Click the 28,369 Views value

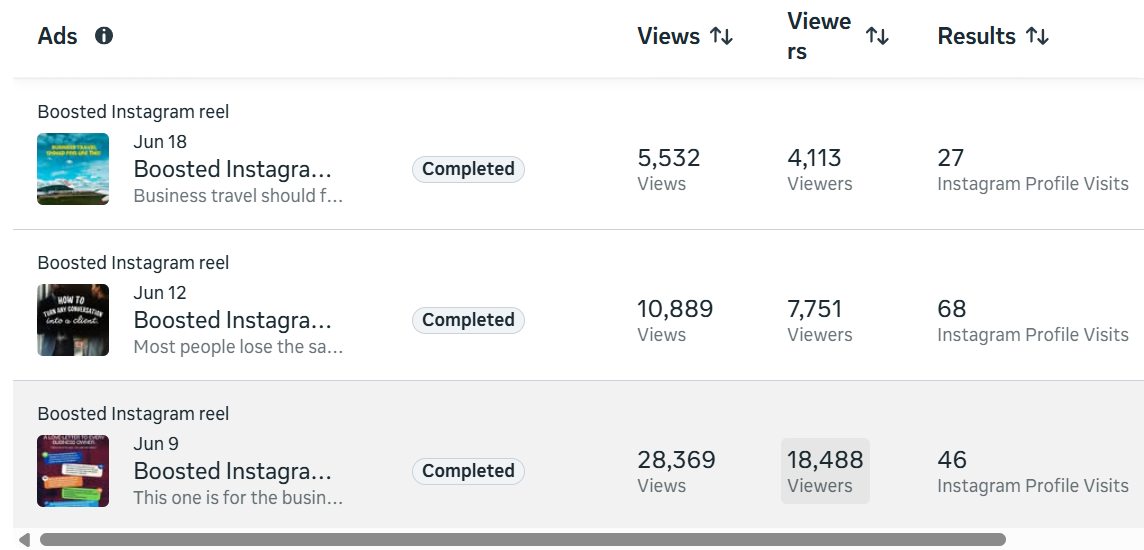(x=676, y=460)
